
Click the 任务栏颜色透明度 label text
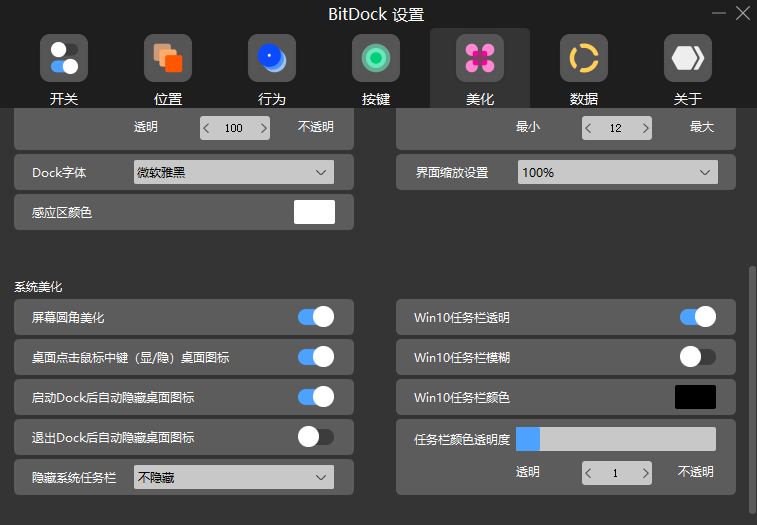(x=462, y=440)
